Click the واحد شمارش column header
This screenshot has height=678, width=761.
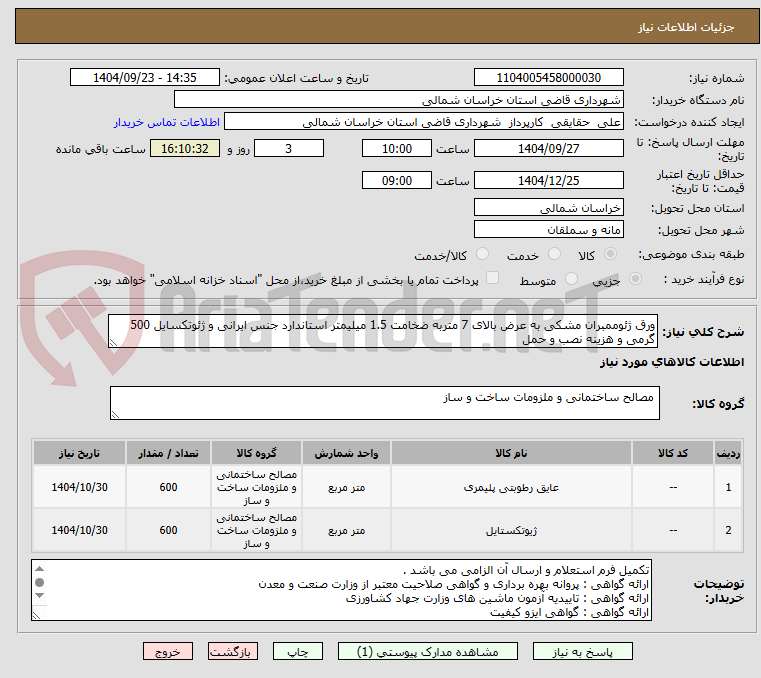[346, 453]
